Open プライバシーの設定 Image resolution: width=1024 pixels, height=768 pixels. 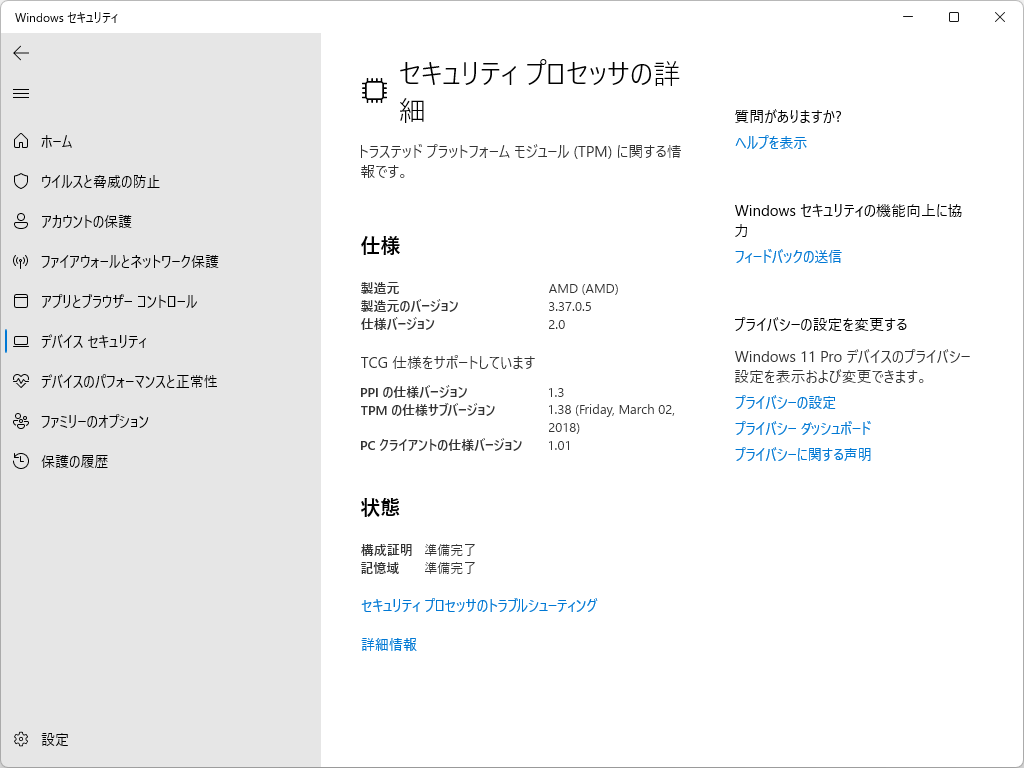[x=786, y=402]
